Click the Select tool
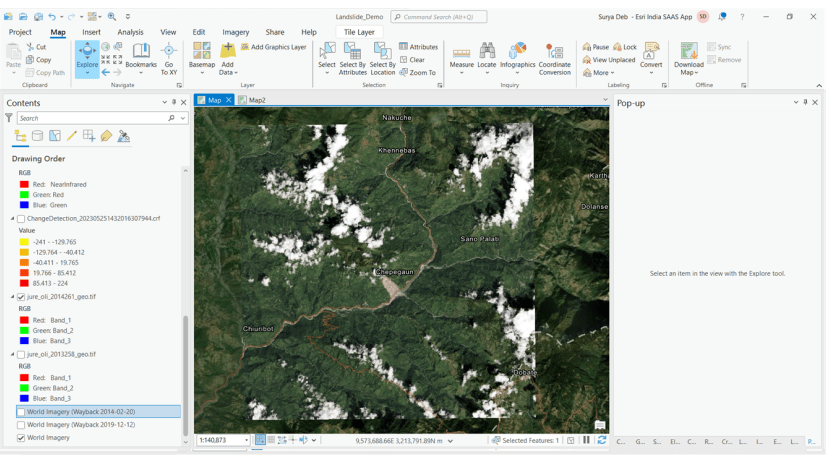This screenshot has width=826, height=465. coord(327,56)
